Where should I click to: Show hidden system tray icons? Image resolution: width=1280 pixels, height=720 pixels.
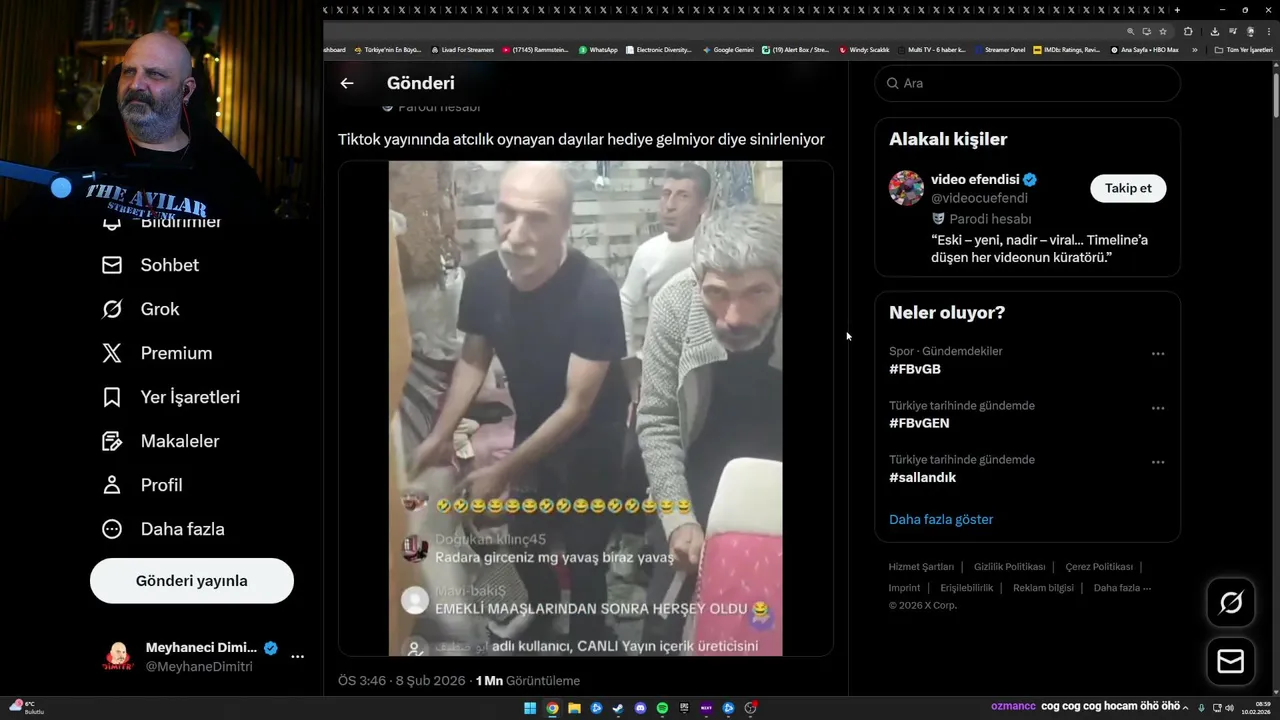(x=1186, y=708)
